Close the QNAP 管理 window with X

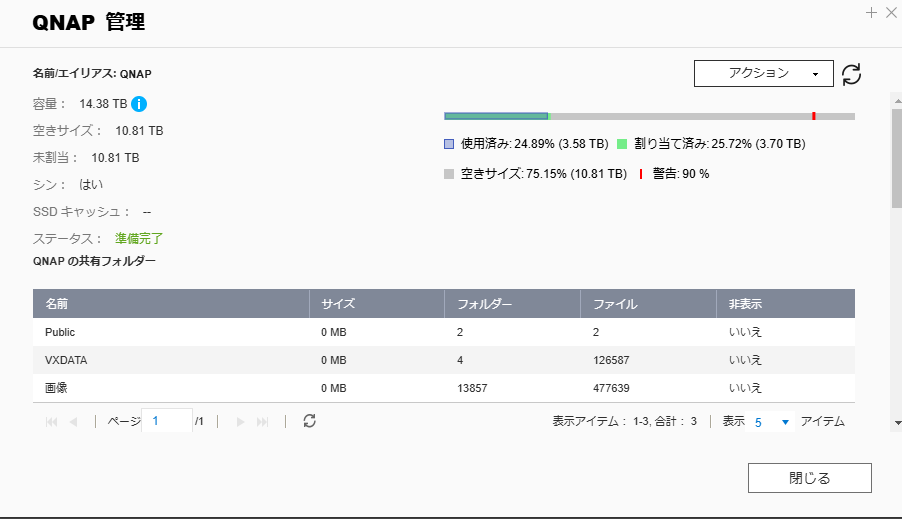pyautogui.click(x=891, y=13)
